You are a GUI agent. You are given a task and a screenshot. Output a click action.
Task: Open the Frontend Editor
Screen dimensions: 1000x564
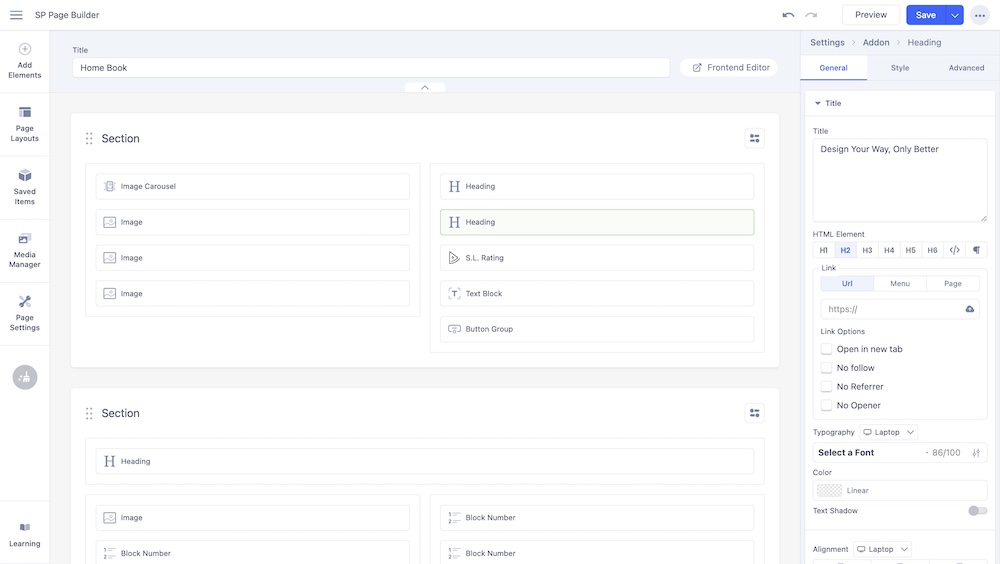click(729, 67)
